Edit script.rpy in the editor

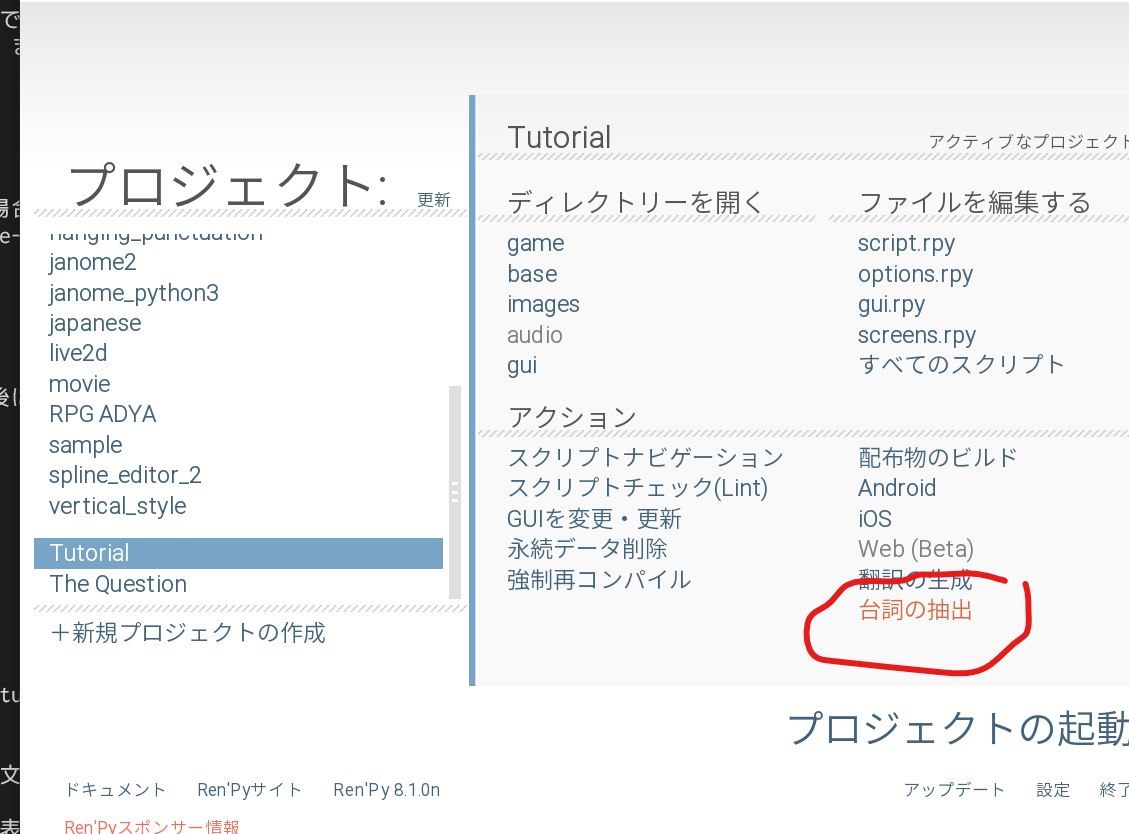(906, 243)
